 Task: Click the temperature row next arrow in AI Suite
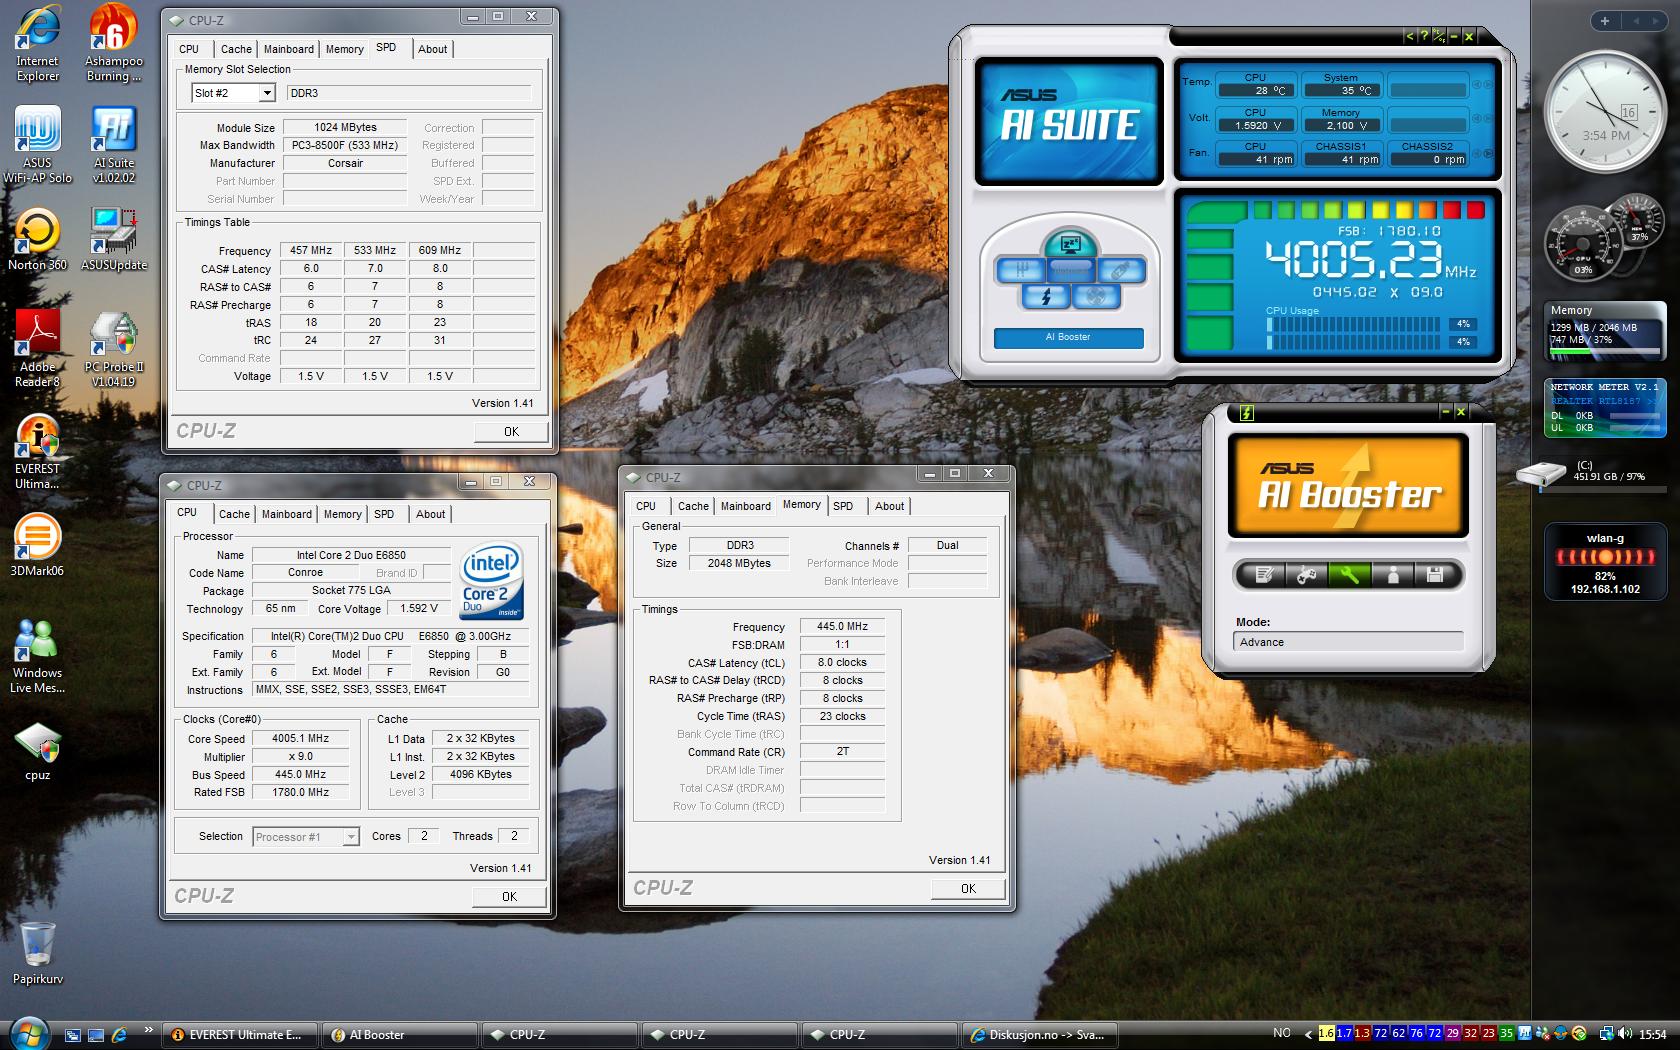point(1488,85)
